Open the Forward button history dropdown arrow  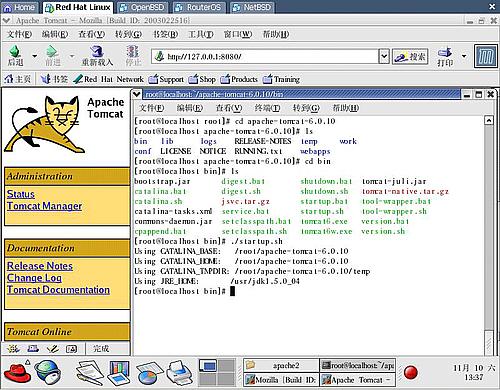click(72, 56)
